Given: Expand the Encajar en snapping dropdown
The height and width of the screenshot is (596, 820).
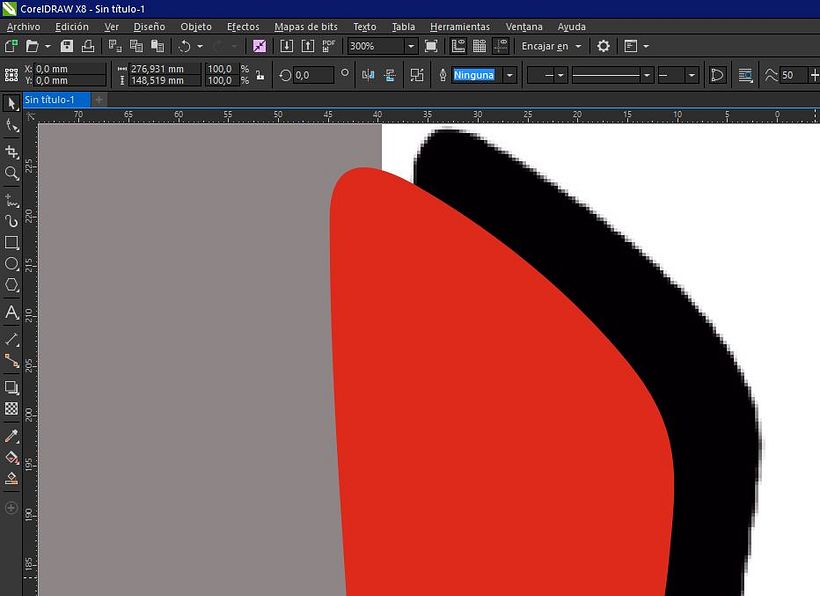Looking at the screenshot, I should pos(576,46).
